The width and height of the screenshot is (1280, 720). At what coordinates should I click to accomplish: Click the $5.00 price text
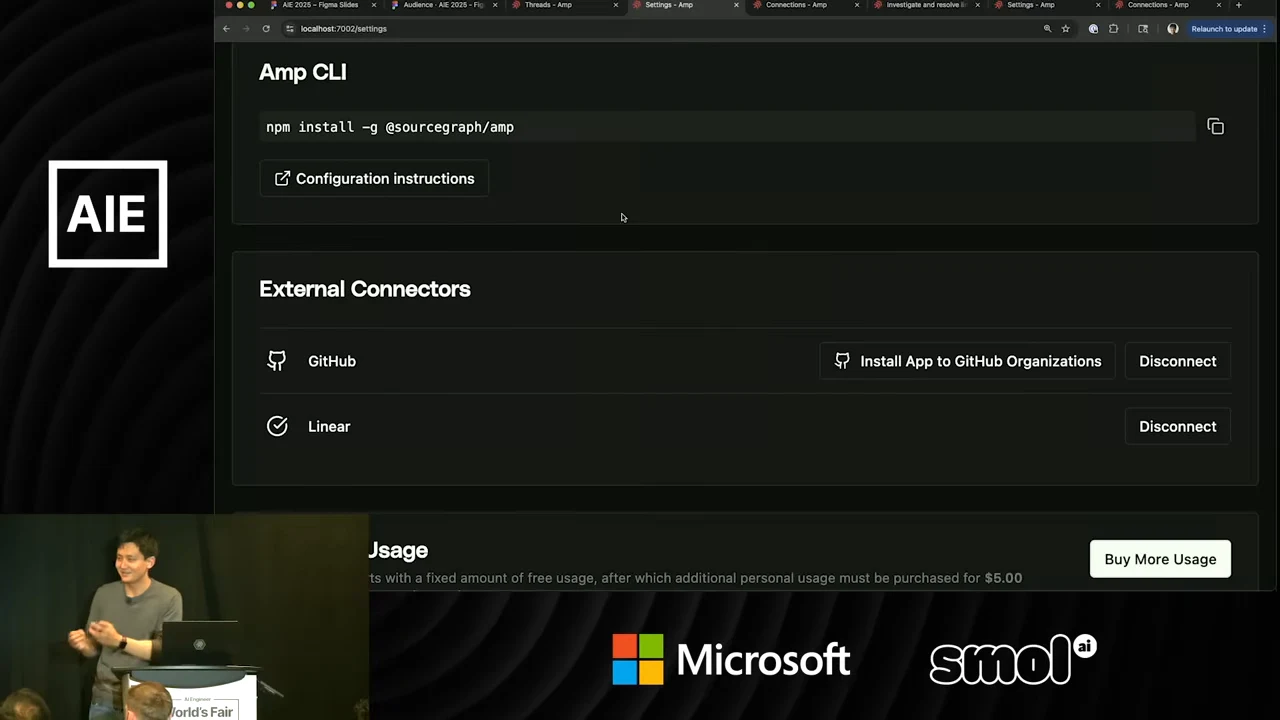click(1003, 578)
